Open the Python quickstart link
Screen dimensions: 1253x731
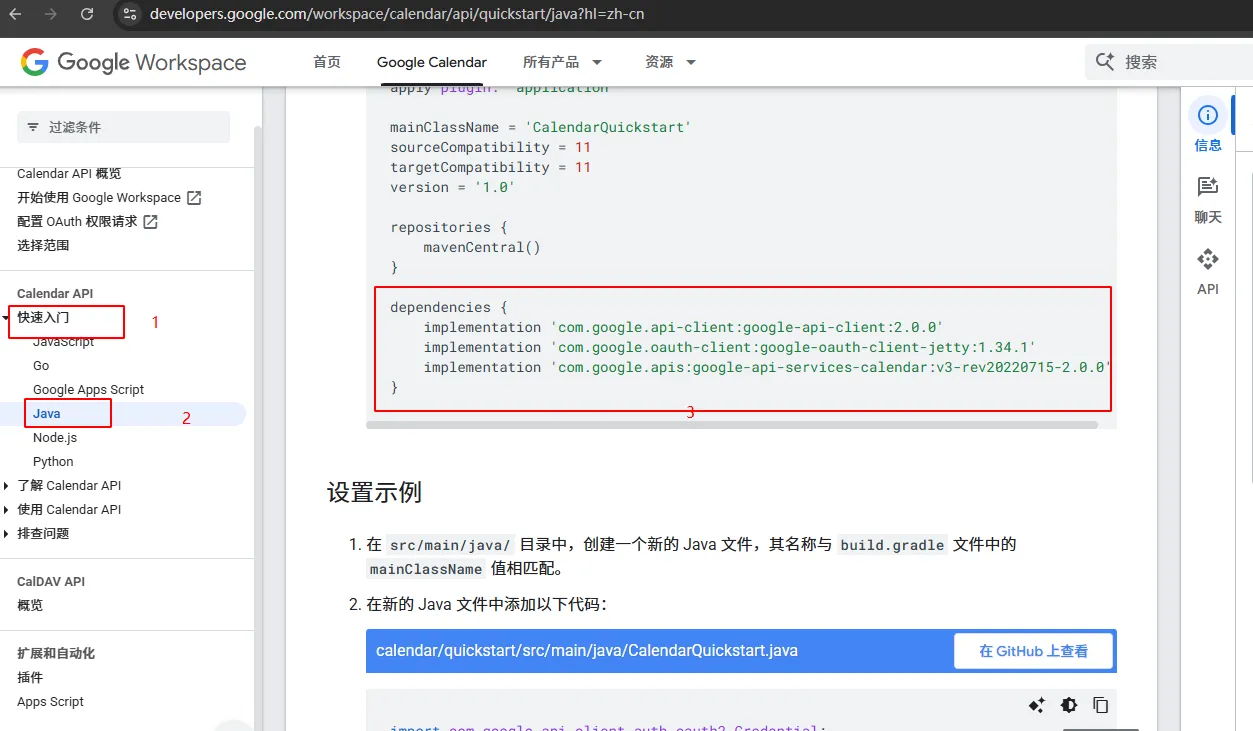pos(53,462)
